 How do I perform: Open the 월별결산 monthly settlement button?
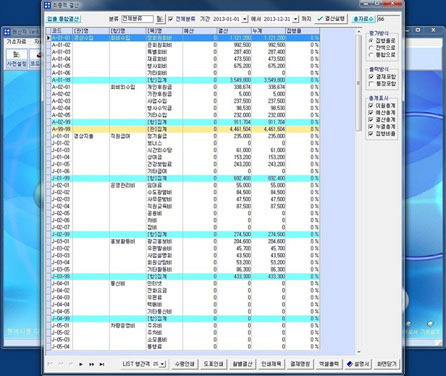point(242,364)
